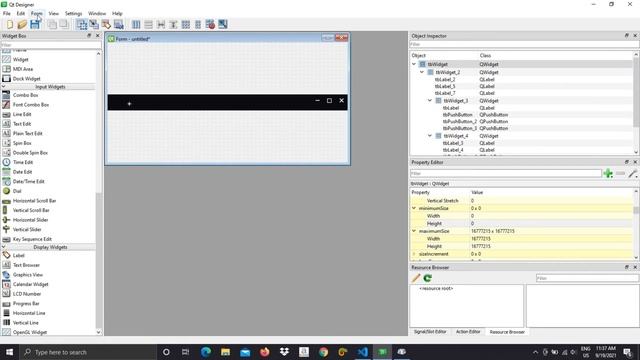This screenshot has height=360, width=640.
Task: Click the Windows Start button
Action: tap(9, 352)
